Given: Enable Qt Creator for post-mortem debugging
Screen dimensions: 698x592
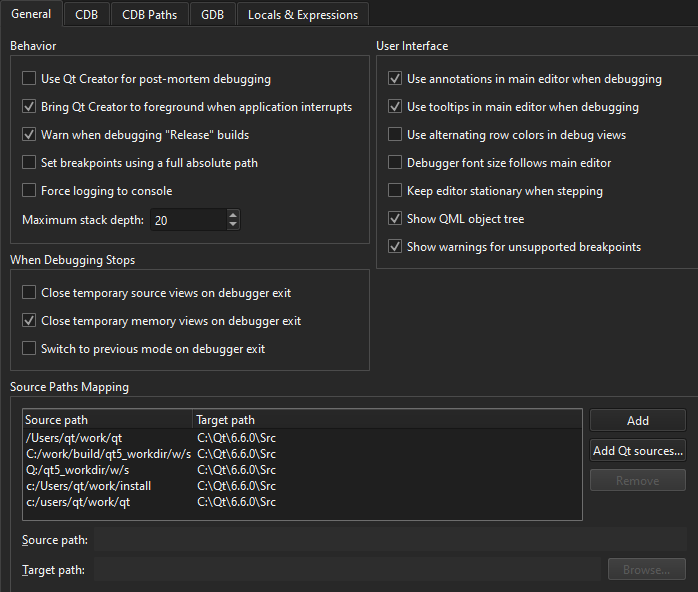Looking at the screenshot, I should click(29, 79).
